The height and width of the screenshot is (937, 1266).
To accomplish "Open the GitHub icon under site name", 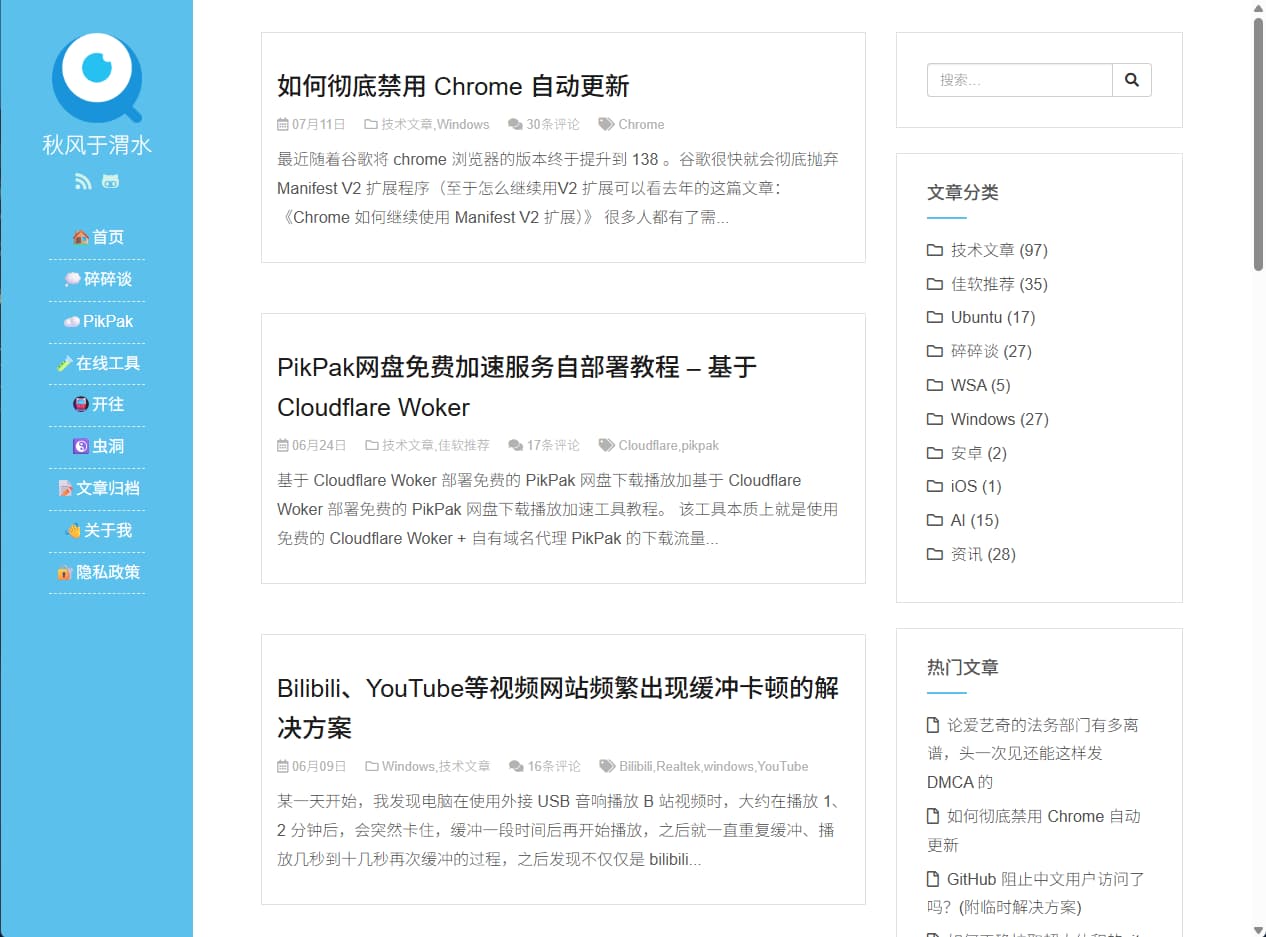I will (x=111, y=181).
